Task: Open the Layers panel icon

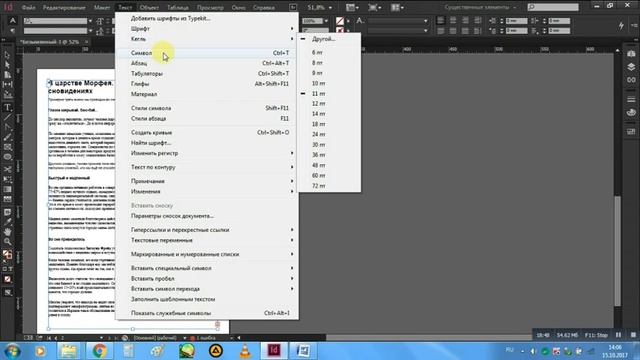Action: pyautogui.click(x=631, y=67)
